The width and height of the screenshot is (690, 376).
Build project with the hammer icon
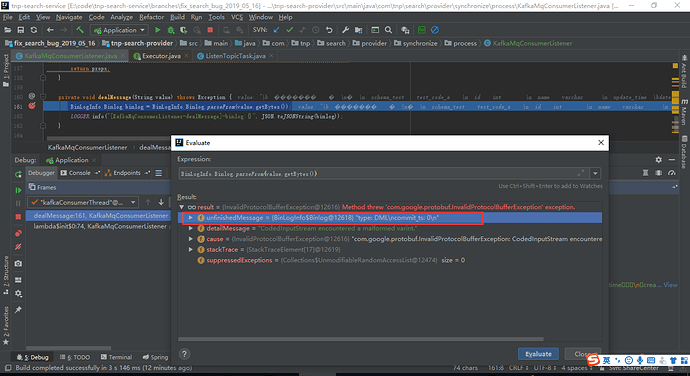[x=80, y=30]
